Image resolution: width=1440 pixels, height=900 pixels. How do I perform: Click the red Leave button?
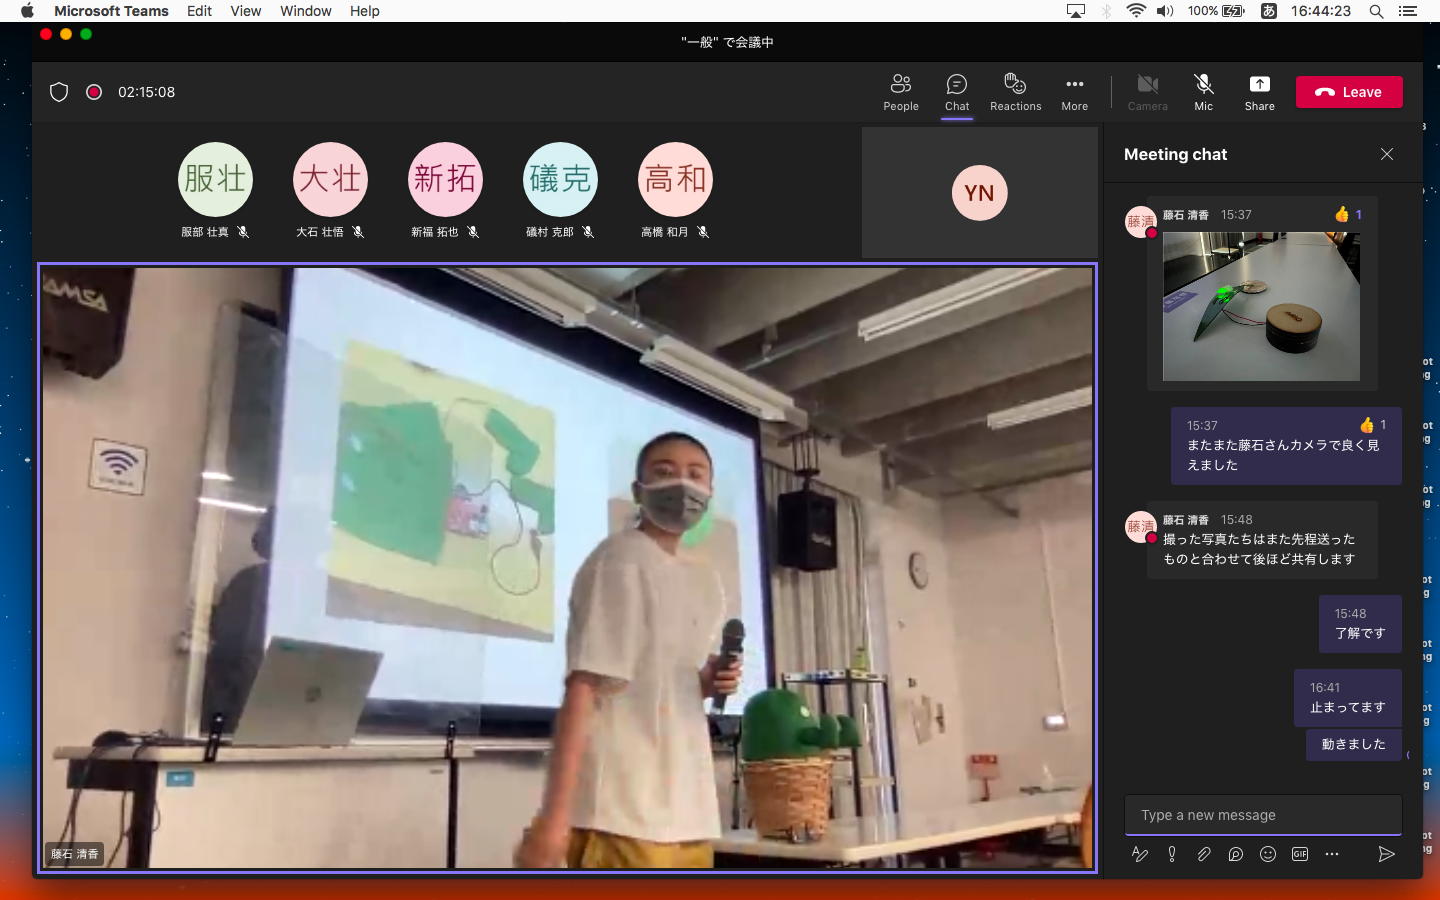[1349, 92]
